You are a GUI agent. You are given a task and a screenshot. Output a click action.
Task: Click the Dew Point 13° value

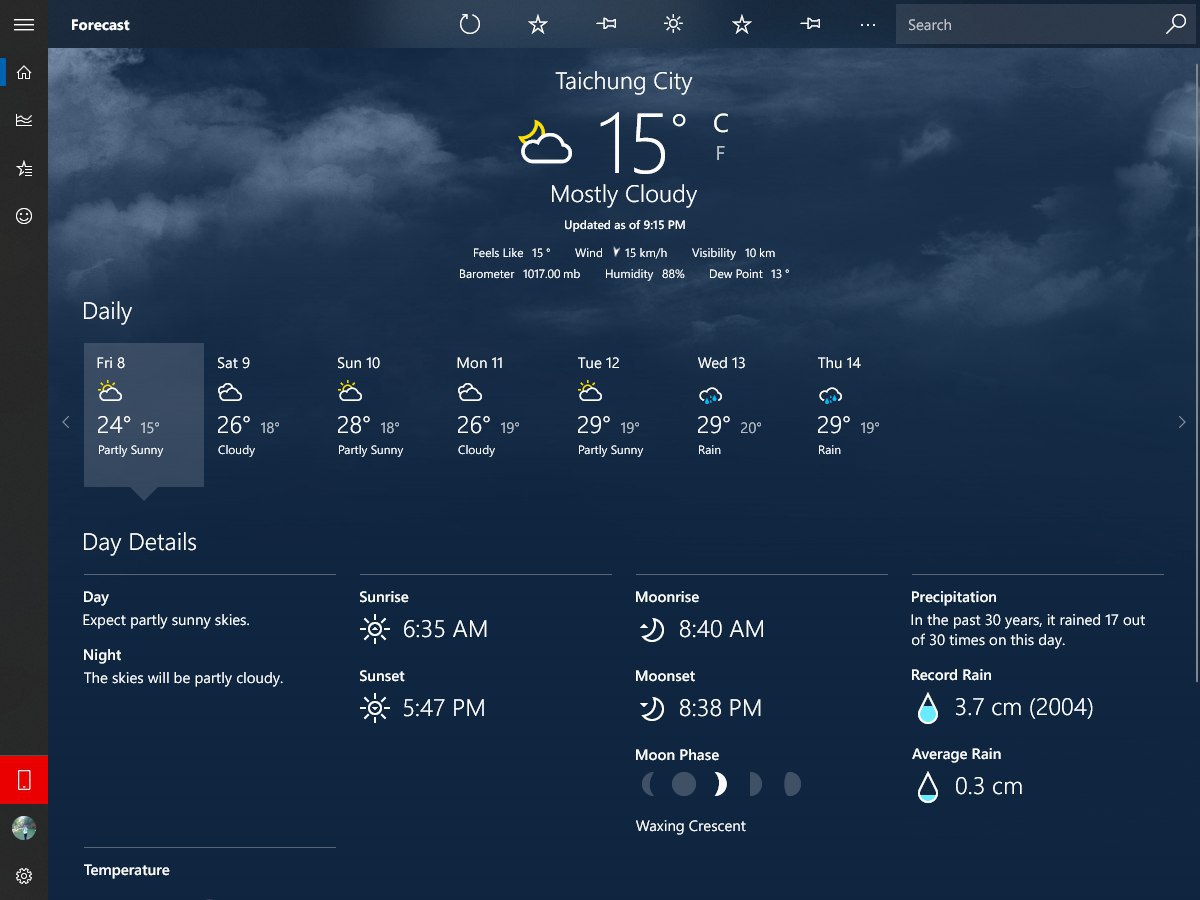pos(780,273)
